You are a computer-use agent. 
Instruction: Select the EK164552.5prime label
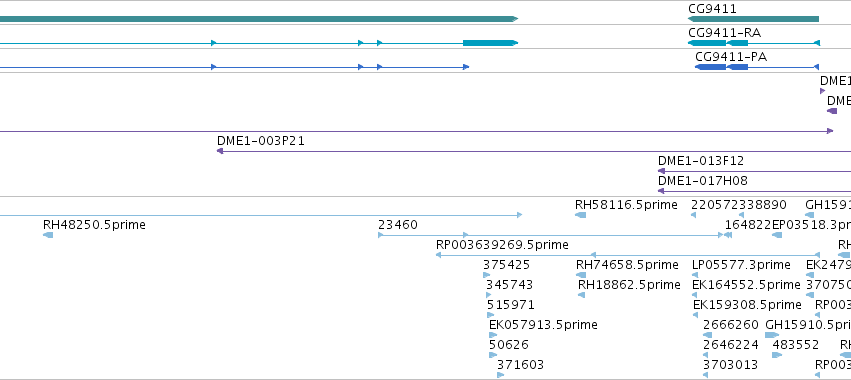(746, 285)
